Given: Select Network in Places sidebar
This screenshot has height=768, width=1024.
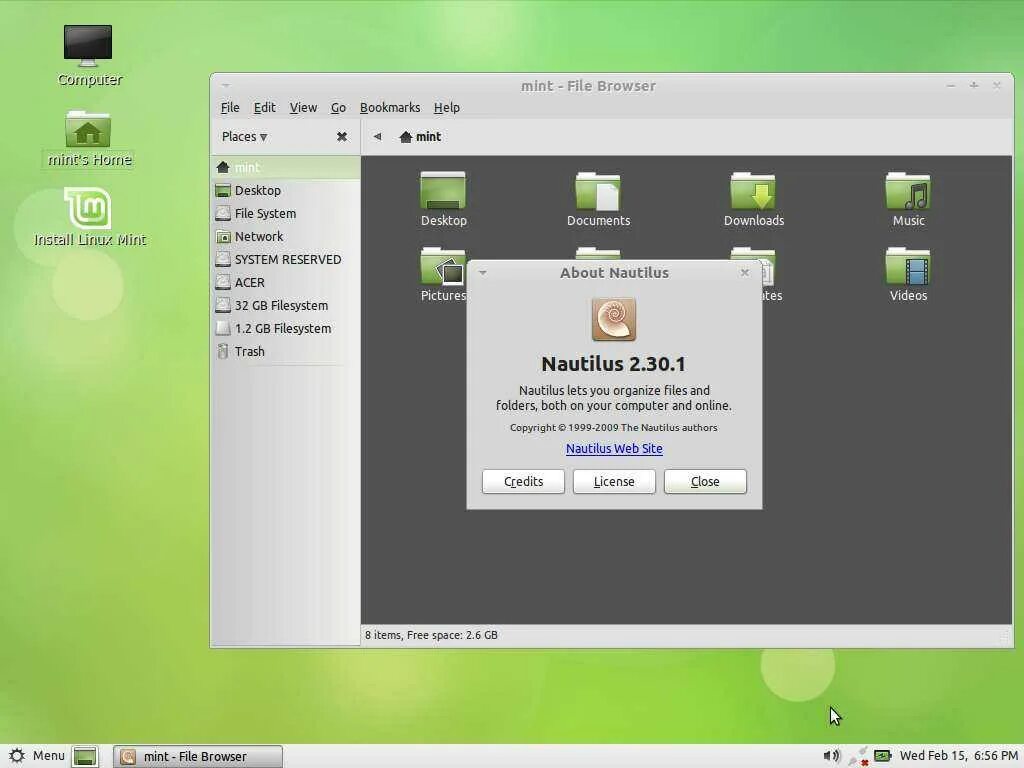Looking at the screenshot, I should coord(285,236).
